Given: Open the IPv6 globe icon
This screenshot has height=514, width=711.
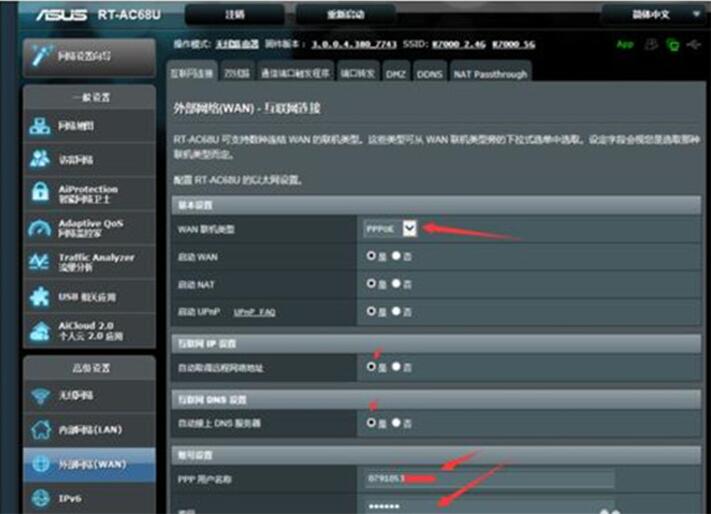Looking at the screenshot, I should click(x=41, y=498).
